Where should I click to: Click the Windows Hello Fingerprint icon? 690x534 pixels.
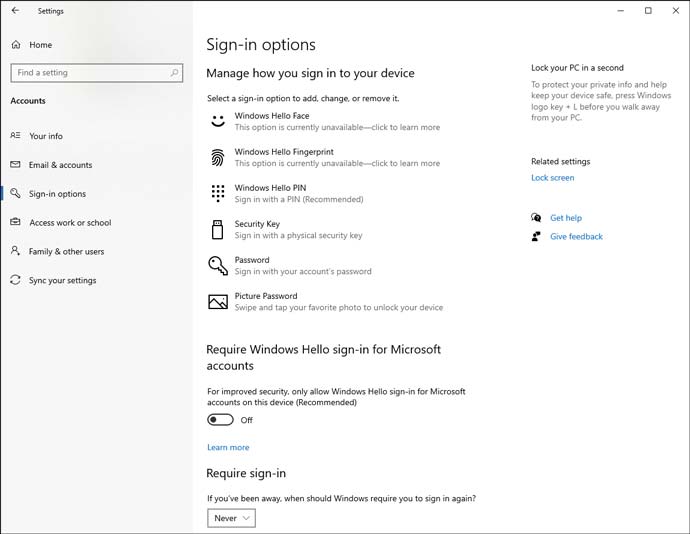click(218, 158)
